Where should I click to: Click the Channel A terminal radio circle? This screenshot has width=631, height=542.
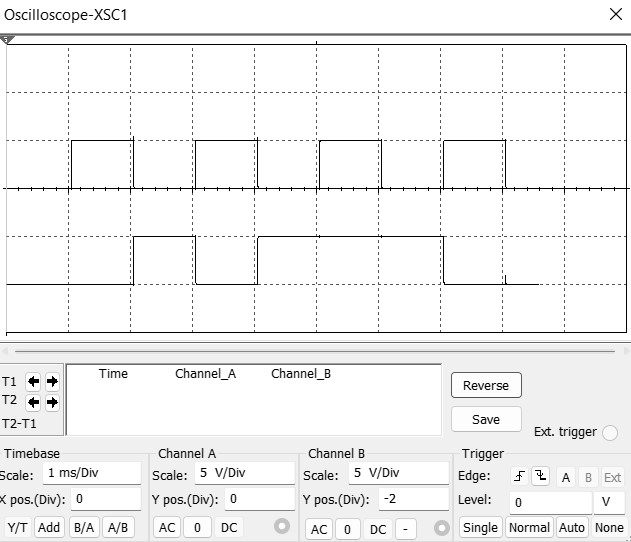pyautogui.click(x=283, y=527)
